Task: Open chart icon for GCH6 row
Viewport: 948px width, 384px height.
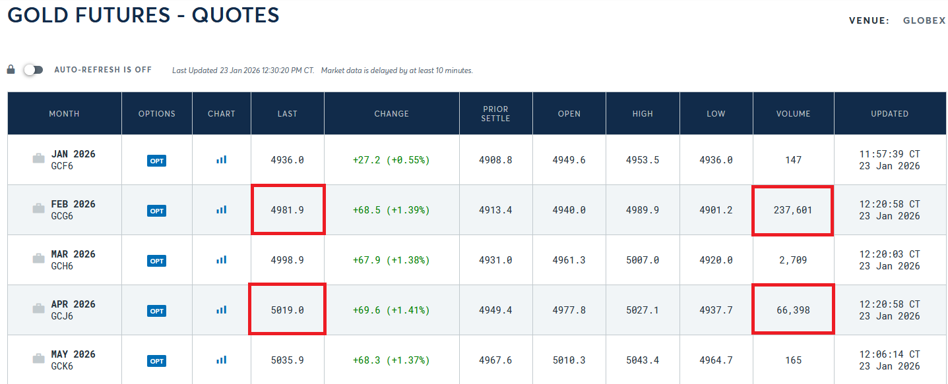Action: [x=221, y=260]
